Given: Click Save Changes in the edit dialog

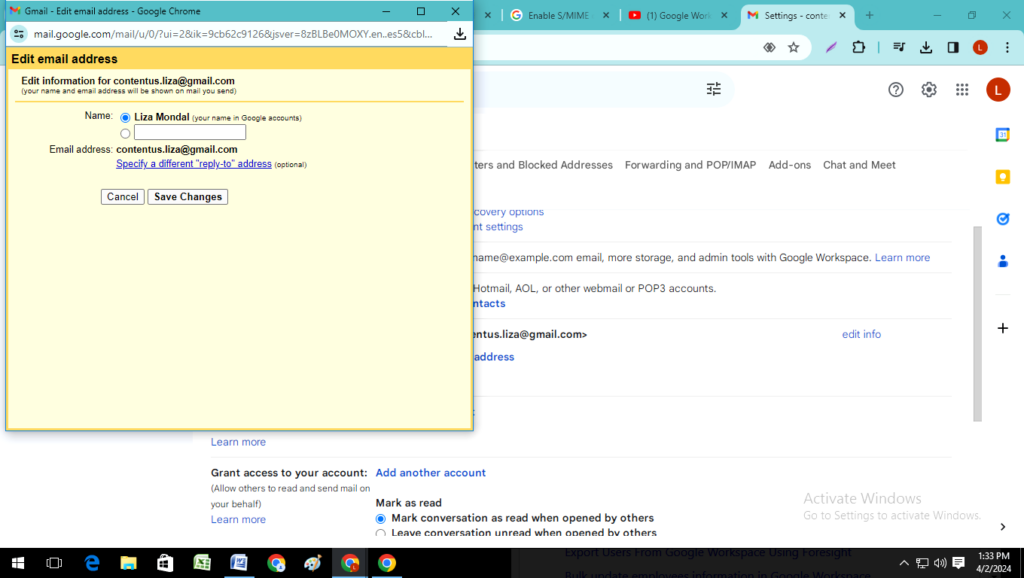Looking at the screenshot, I should pos(187,196).
